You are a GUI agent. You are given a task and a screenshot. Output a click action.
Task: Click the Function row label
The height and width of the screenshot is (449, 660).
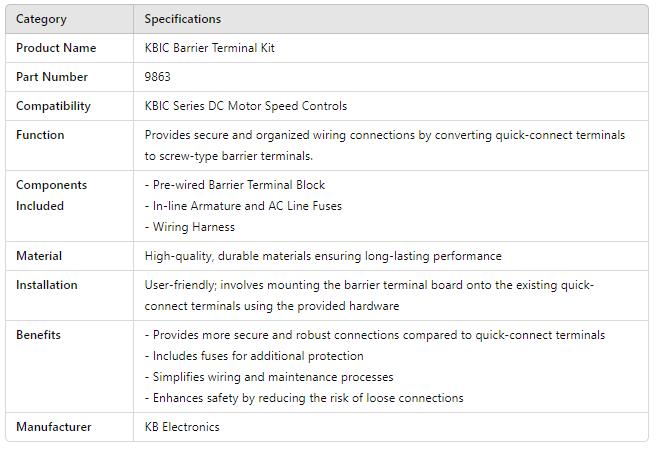[x=40, y=135]
